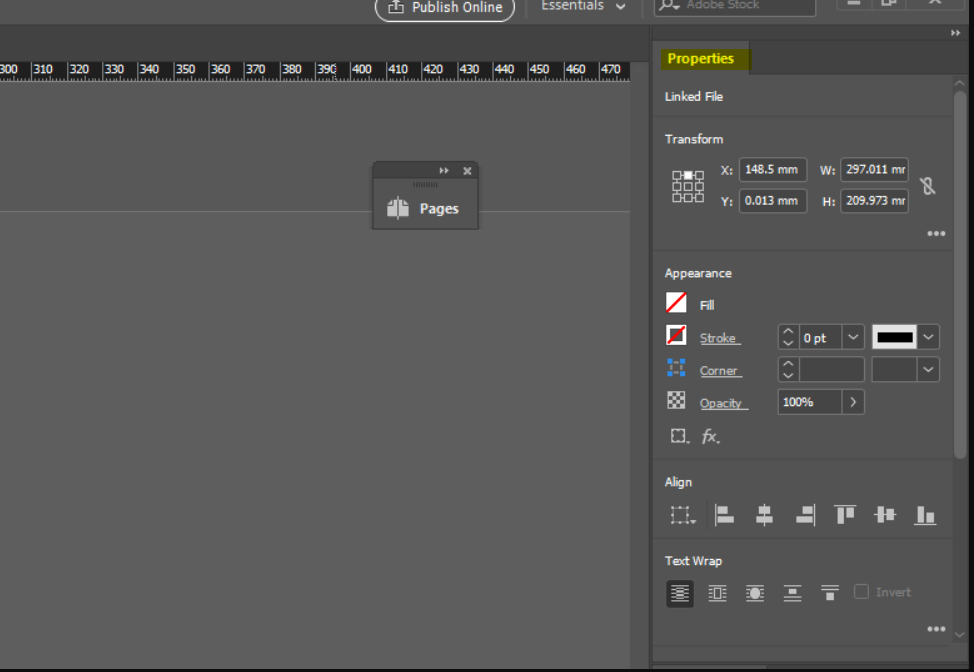Align left edges
The height and width of the screenshot is (672, 974).
tap(724, 515)
